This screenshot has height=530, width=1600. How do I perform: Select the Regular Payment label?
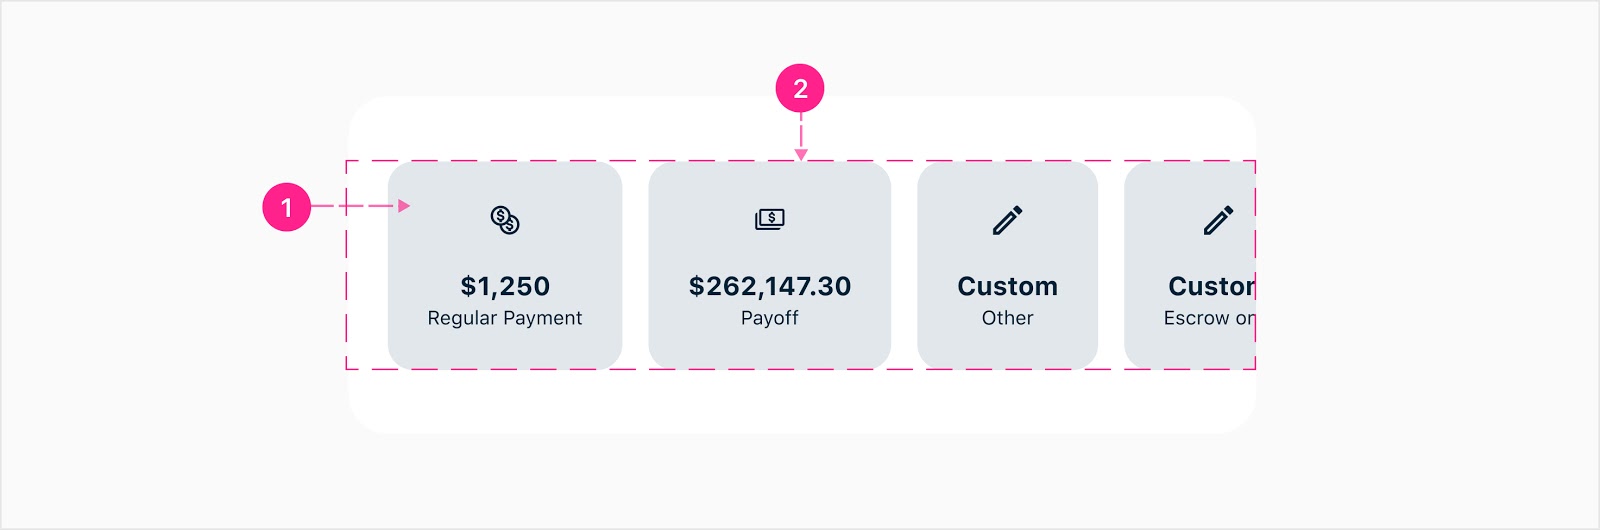click(x=505, y=318)
